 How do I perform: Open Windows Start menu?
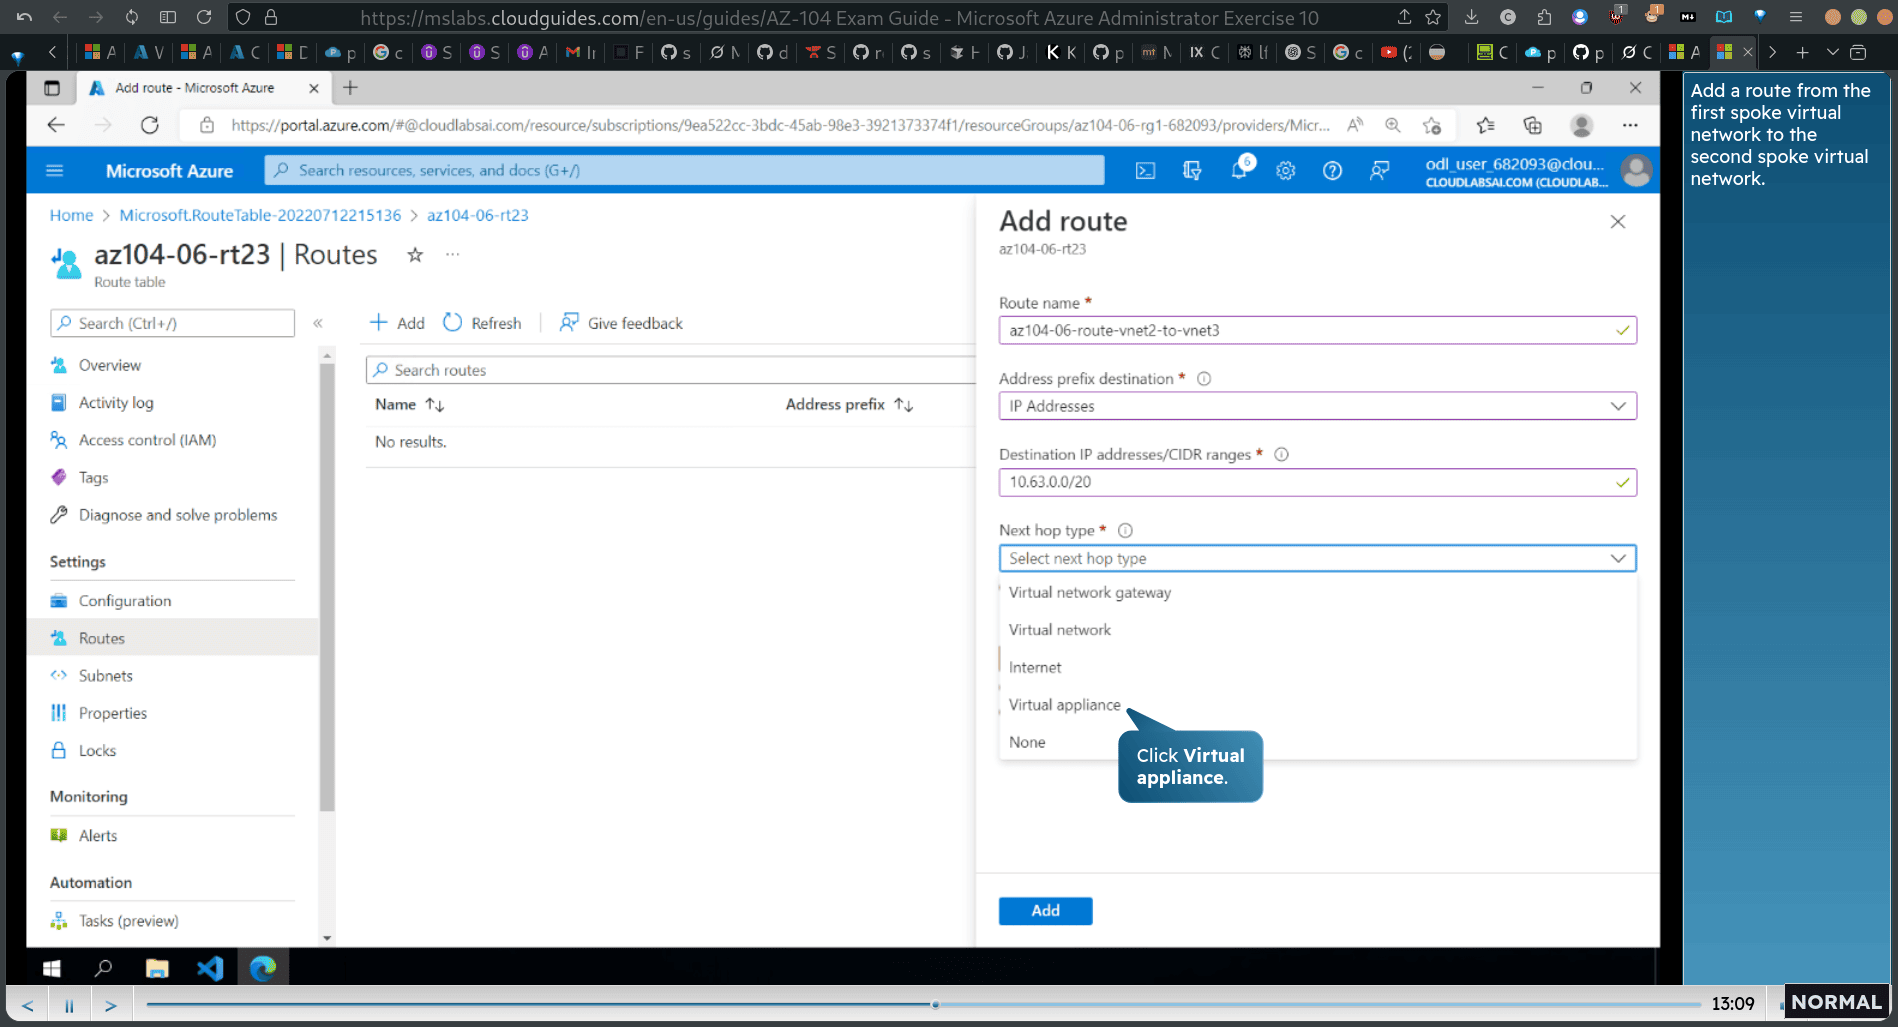tap(52, 968)
